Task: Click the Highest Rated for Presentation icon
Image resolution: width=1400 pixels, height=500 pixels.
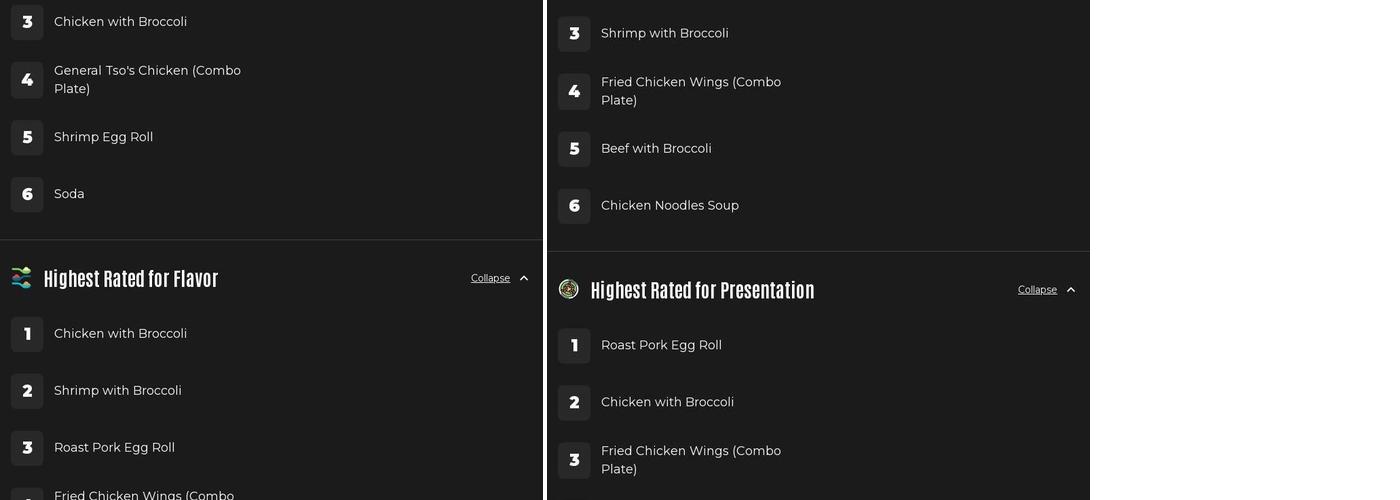Action: point(568,289)
